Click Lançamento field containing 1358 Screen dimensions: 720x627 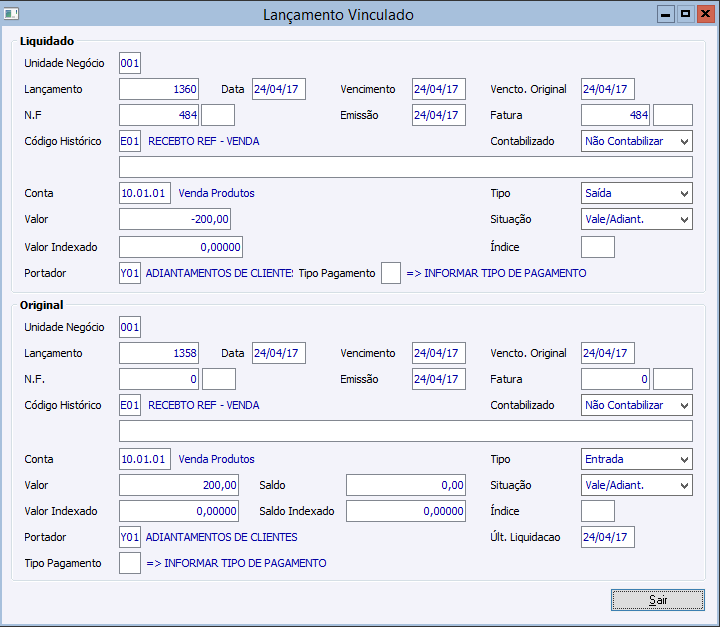pos(159,353)
